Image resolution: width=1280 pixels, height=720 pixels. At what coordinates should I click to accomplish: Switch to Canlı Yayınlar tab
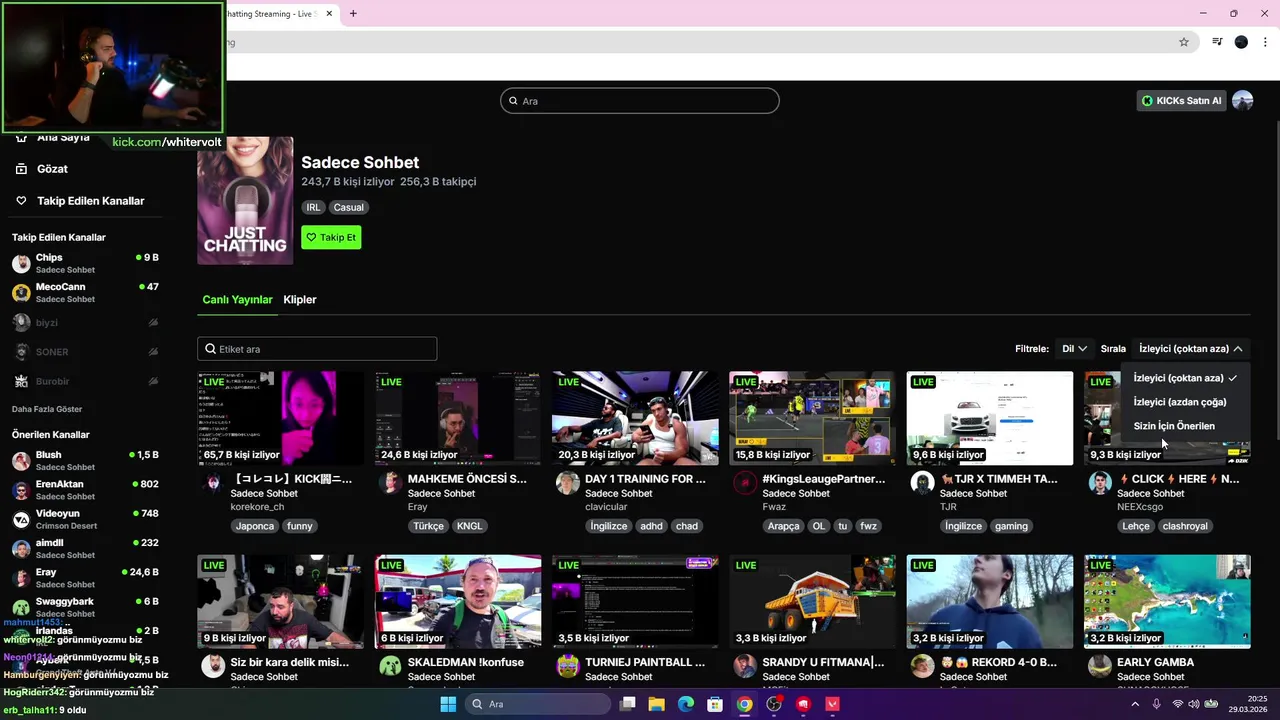237,300
